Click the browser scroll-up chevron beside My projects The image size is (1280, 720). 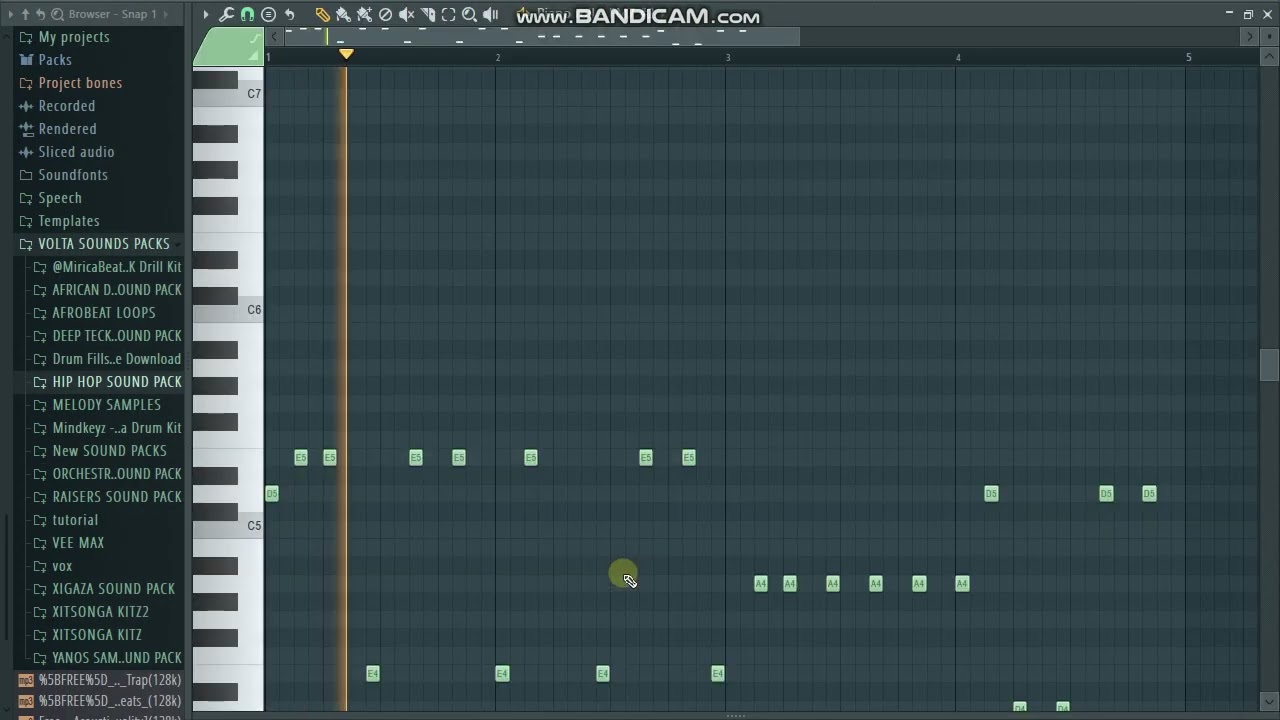7,37
